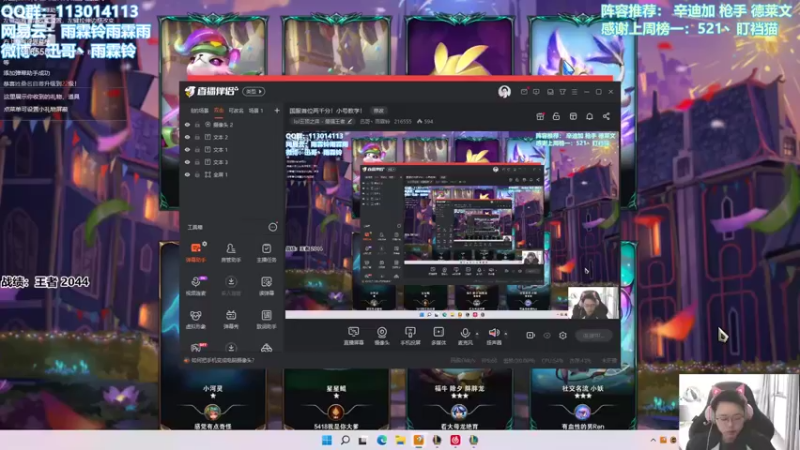This screenshot has height=450, width=800.
Task: Open the feedback chat icon in title bar
Action: [536, 92]
